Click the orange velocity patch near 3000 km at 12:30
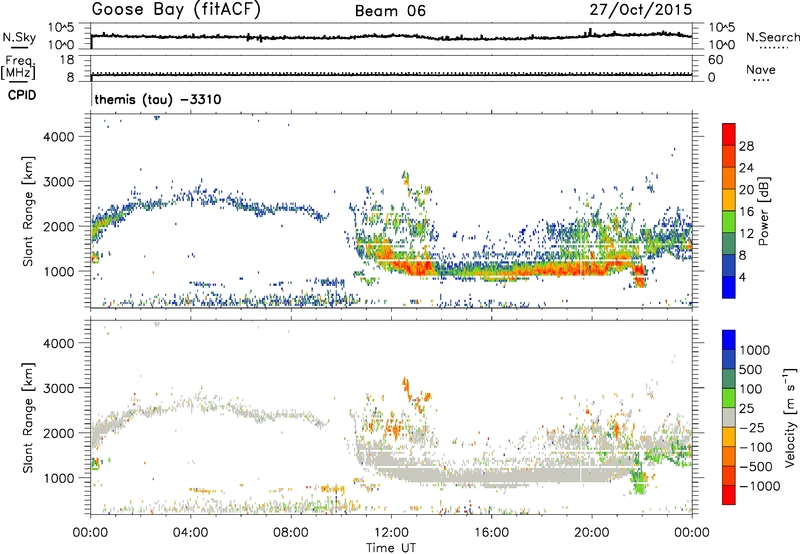 (x=407, y=386)
